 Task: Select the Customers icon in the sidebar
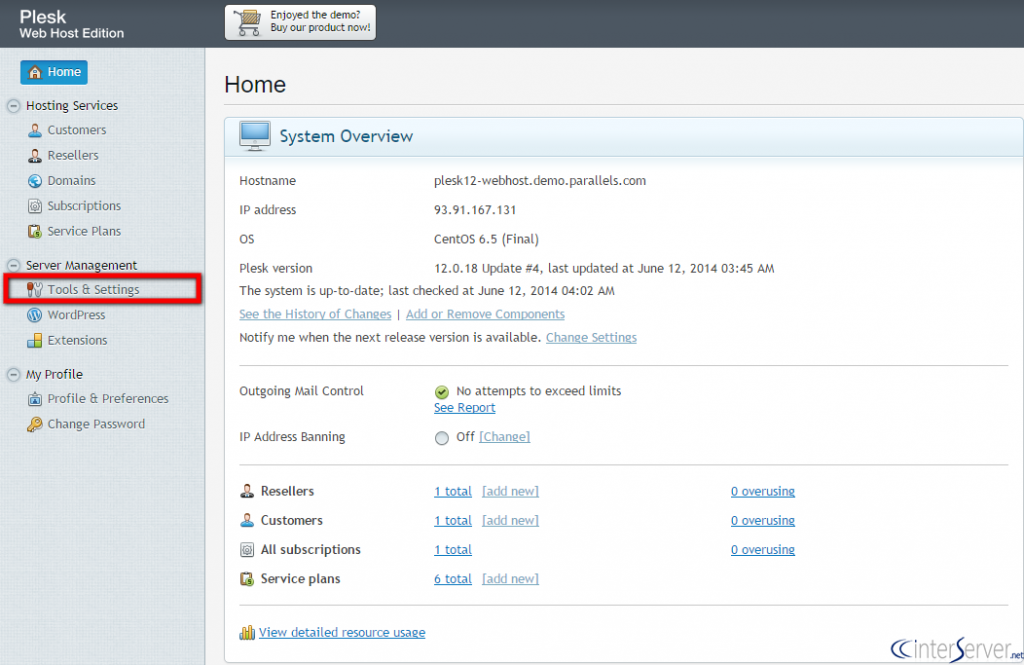[35, 130]
